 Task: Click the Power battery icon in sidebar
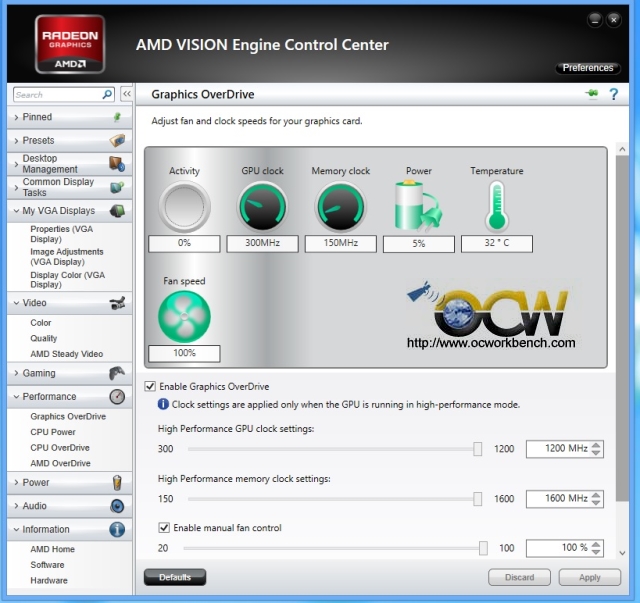coord(117,483)
